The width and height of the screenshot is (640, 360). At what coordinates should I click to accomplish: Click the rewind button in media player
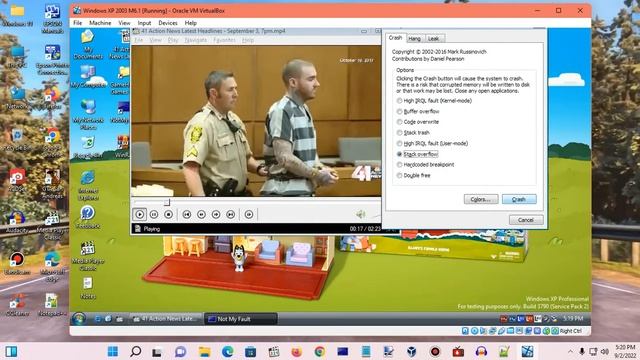pyautogui.click(x=201, y=214)
